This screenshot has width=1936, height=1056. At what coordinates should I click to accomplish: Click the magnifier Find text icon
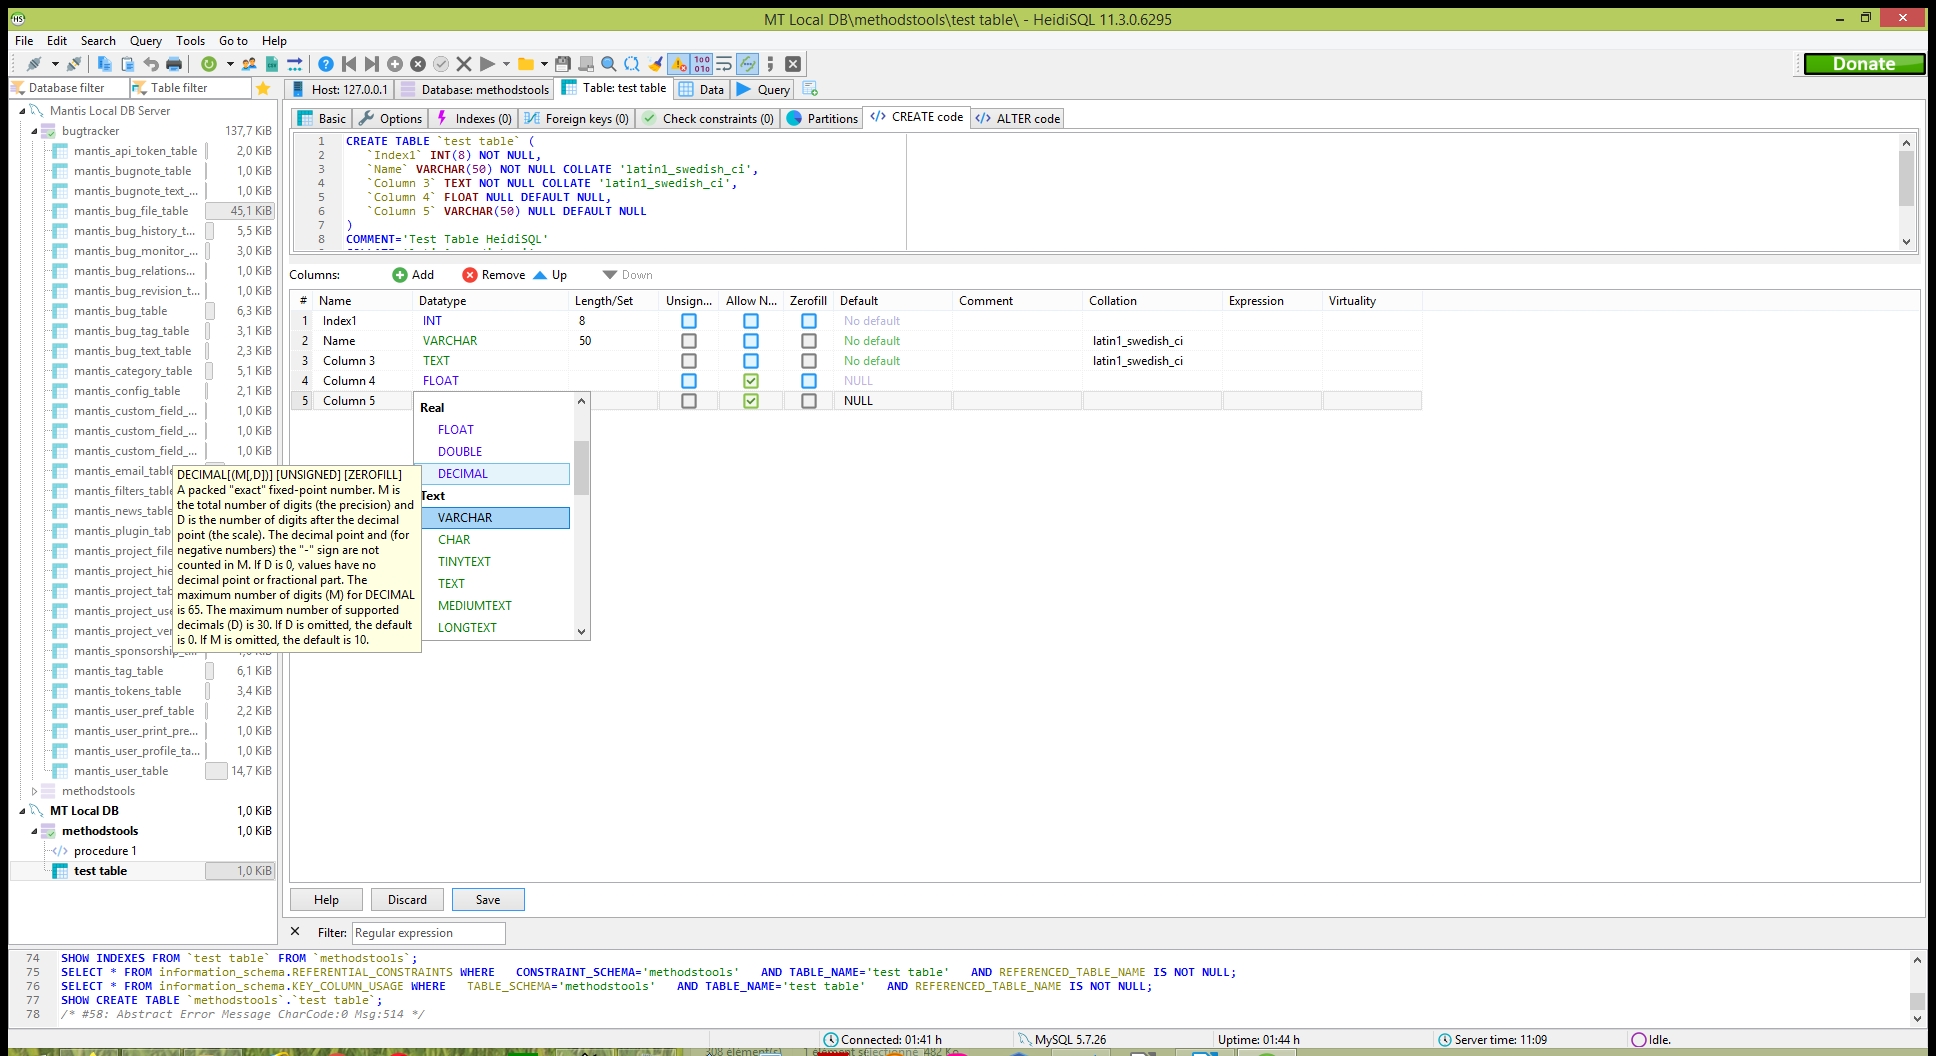coord(608,64)
